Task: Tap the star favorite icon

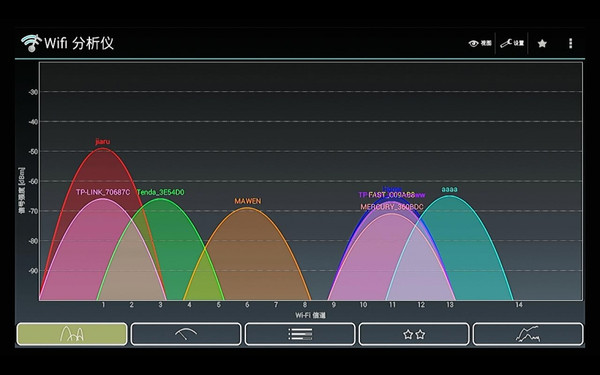Action: click(x=542, y=44)
